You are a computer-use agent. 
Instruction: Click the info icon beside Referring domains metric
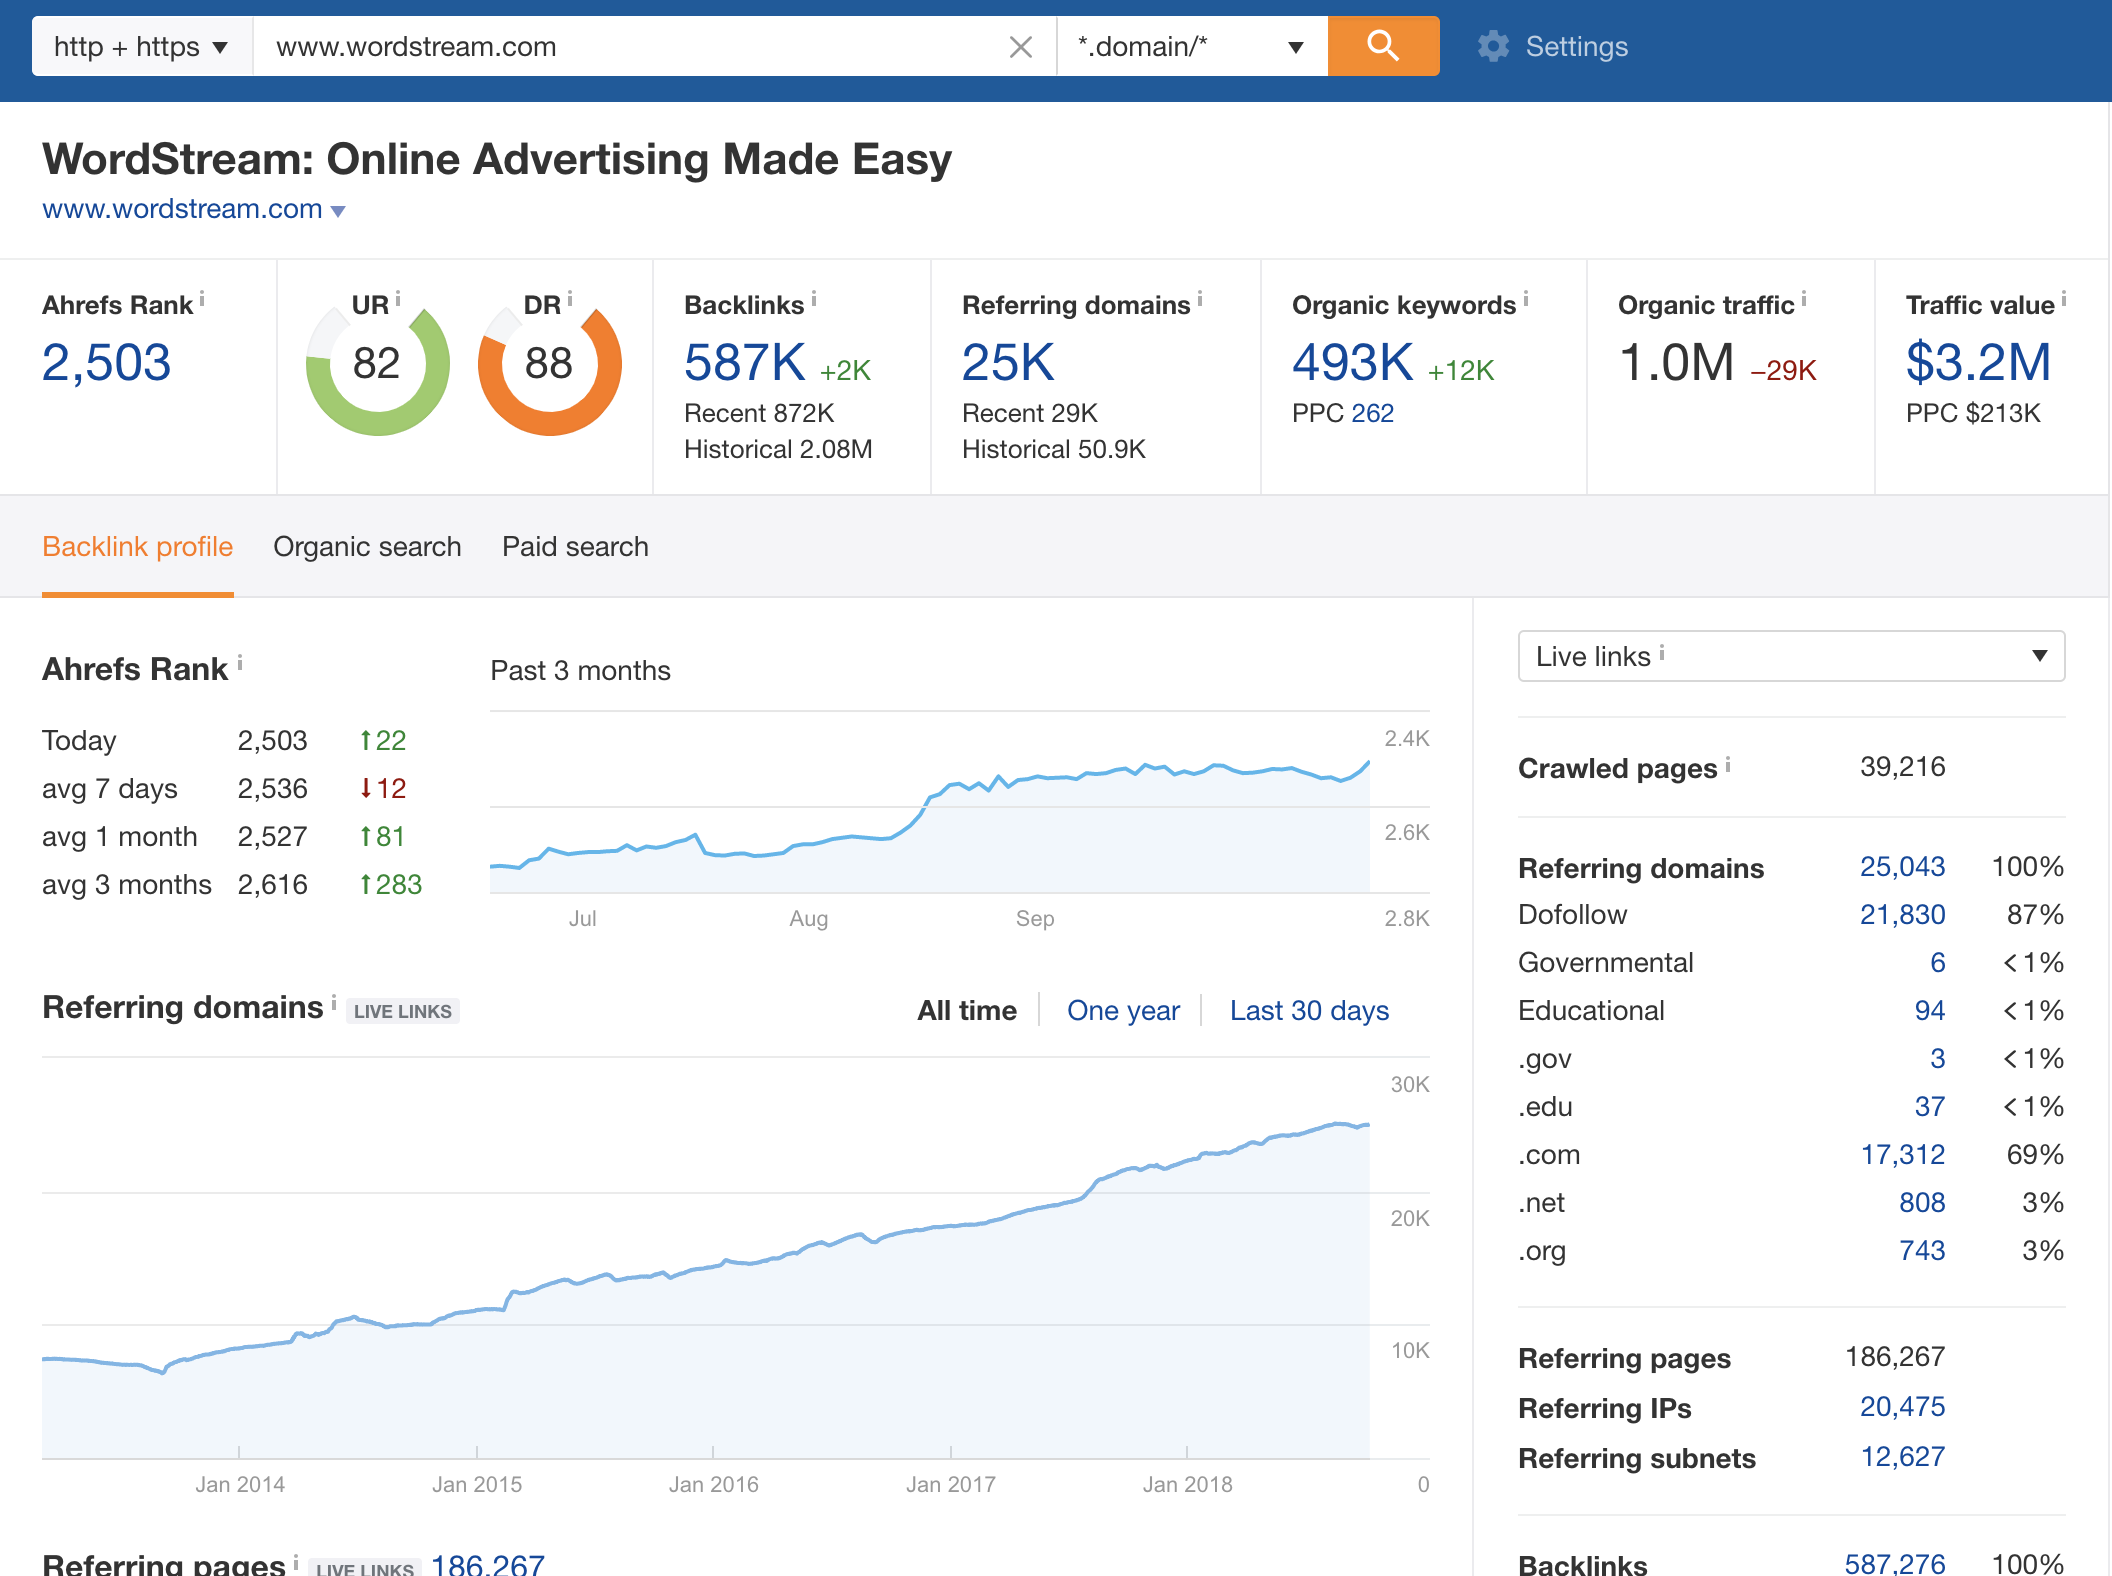point(1200,298)
